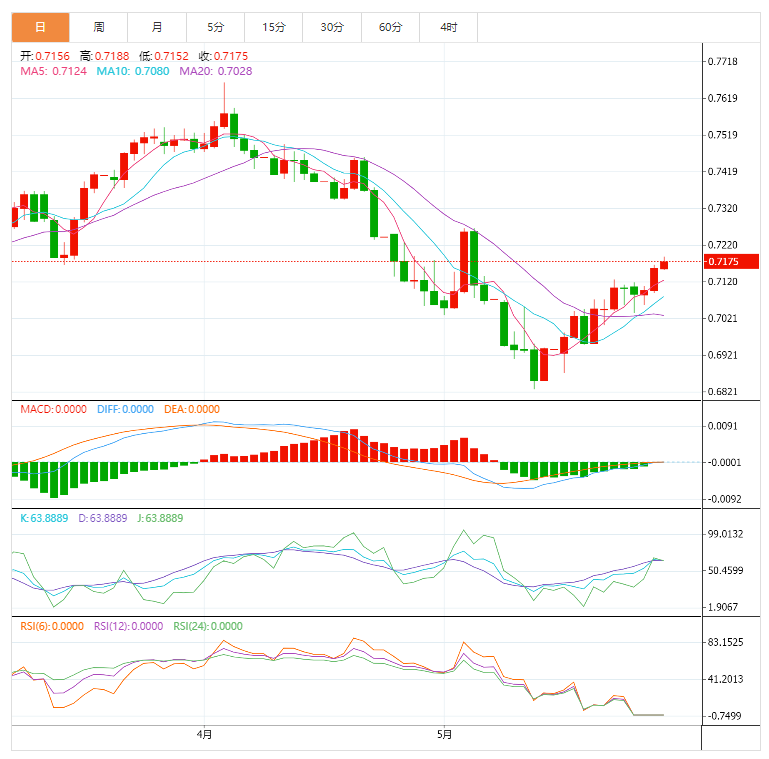Click the red 0.7175 current price tag
This screenshot has height=759, width=769.
pos(731,261)
